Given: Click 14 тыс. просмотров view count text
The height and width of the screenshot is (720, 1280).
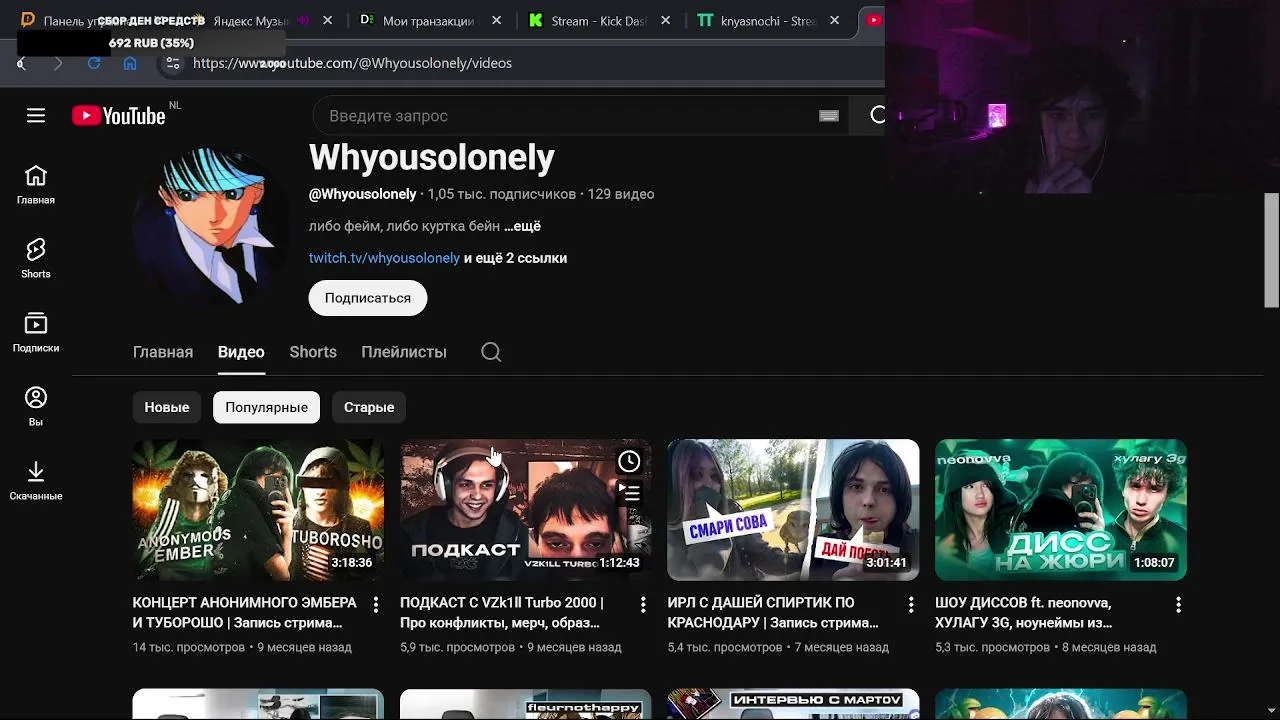Looking at the screenshot, I should (189, 647).
